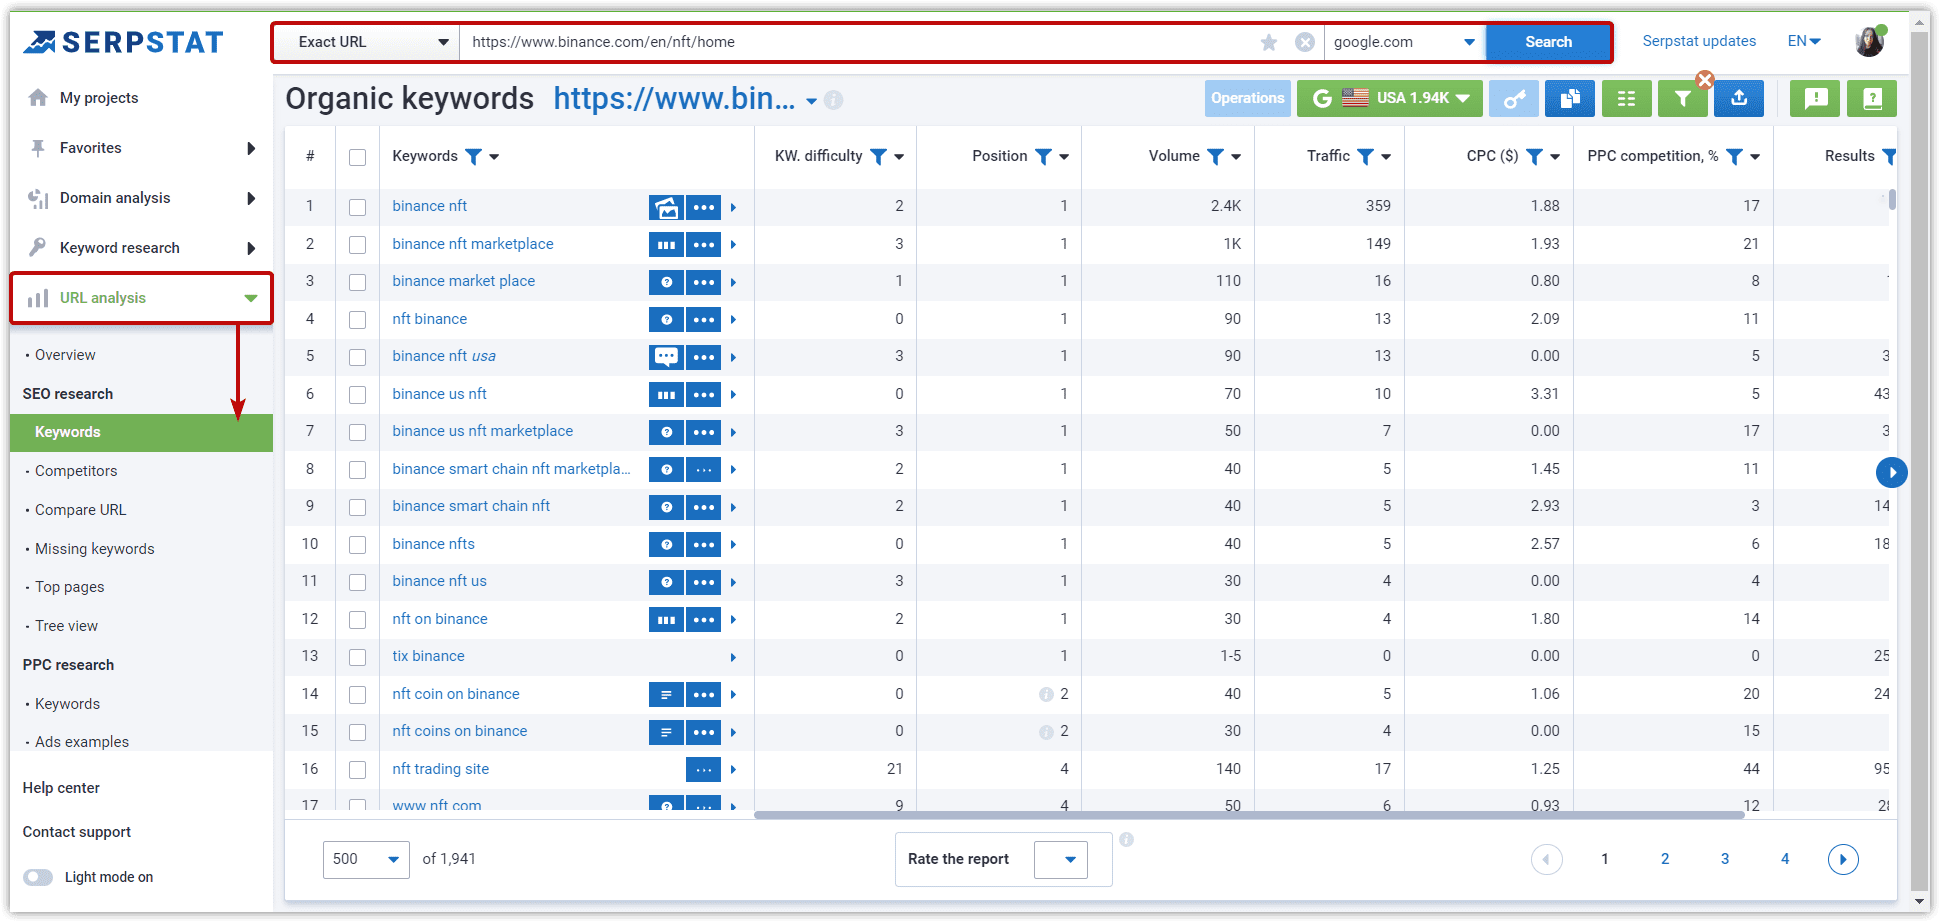Click the next page arrow button
1940x922 pixels.
pos(1843,859)
